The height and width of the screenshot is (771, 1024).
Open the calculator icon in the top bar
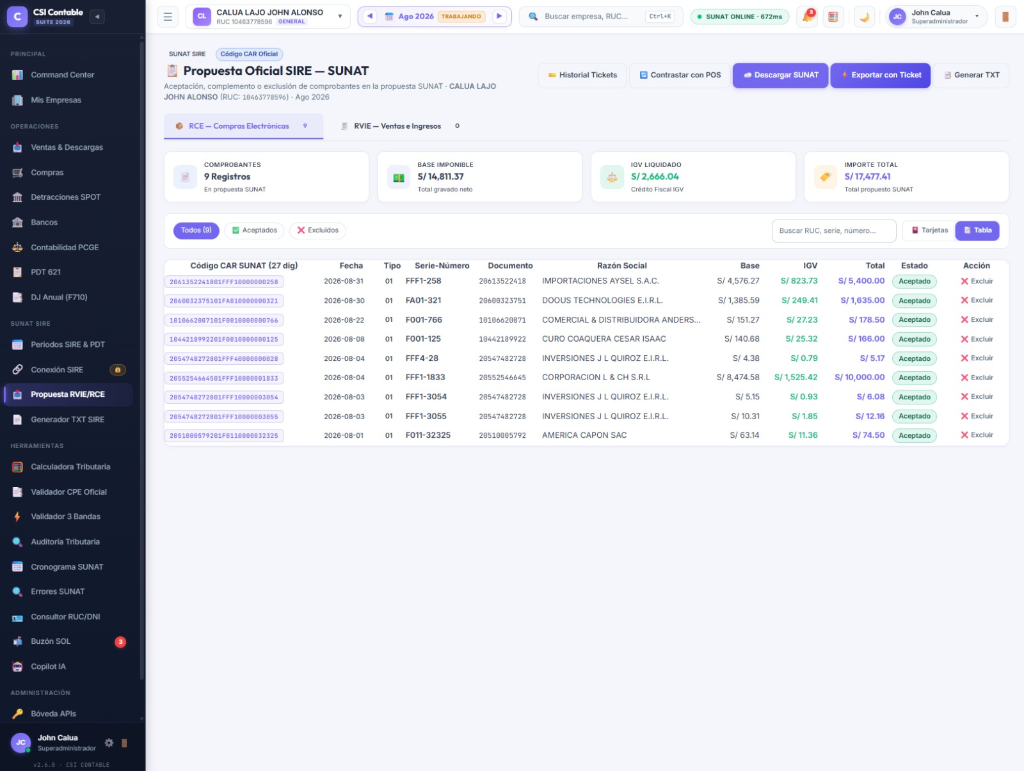(x=833, y=17)
